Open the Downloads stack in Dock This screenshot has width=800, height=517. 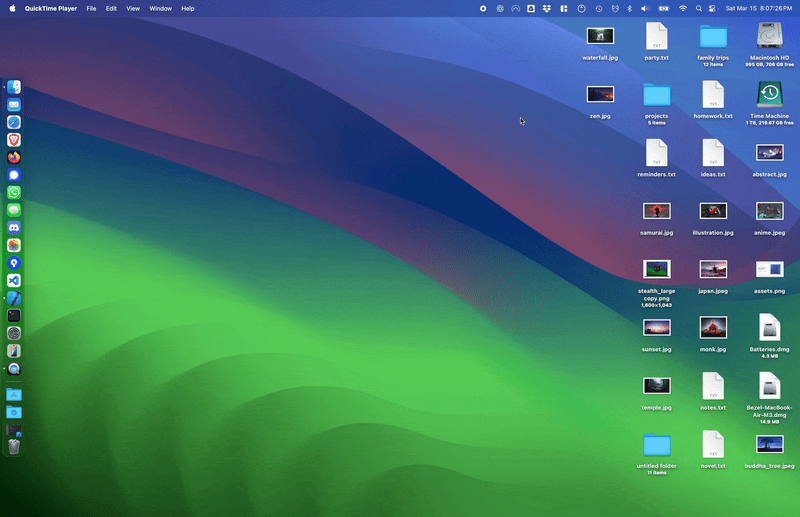click(x=14, y=412)
